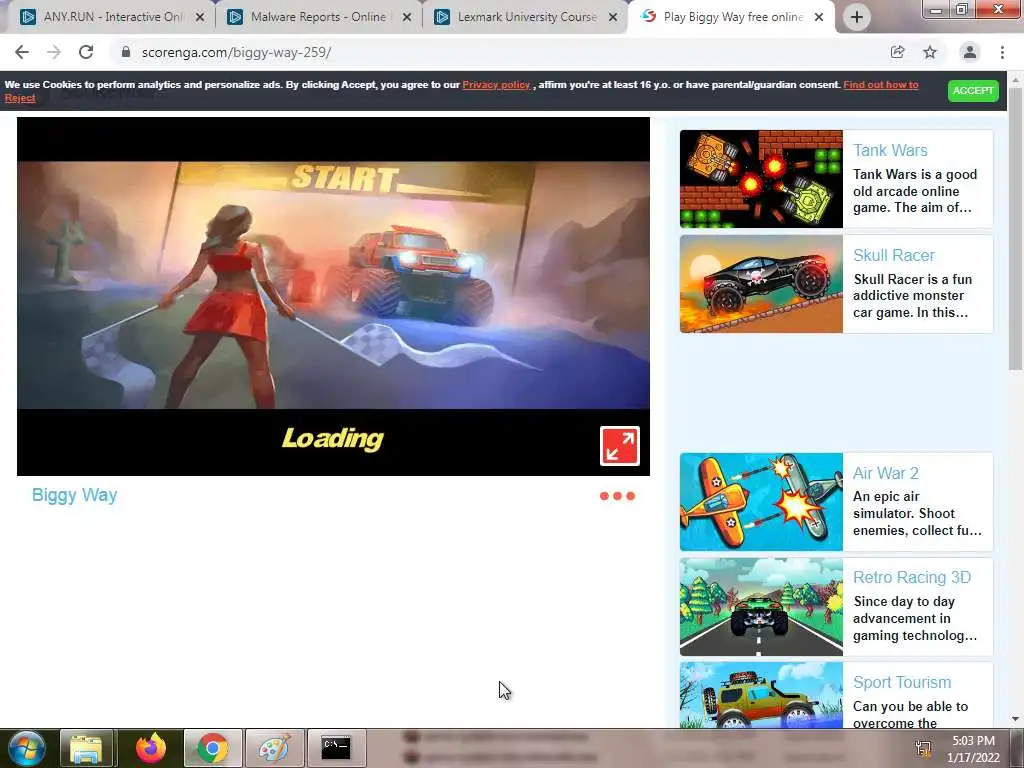Viewport: 1024px width, 768px height.
Task: Select the Play Biggy Way tab
Action: tap(730, 17)
